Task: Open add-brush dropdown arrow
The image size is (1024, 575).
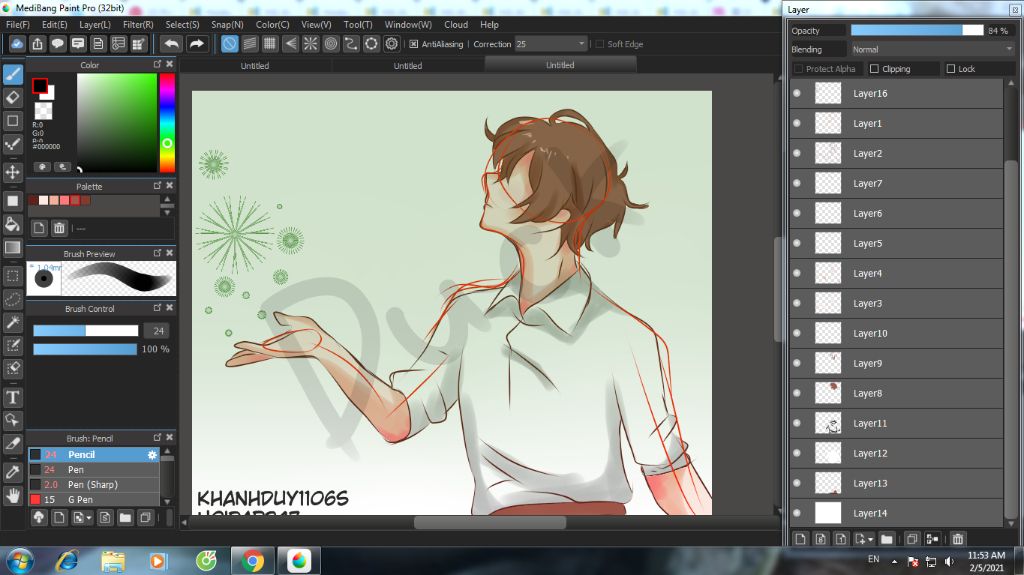Action: (89, 518)
